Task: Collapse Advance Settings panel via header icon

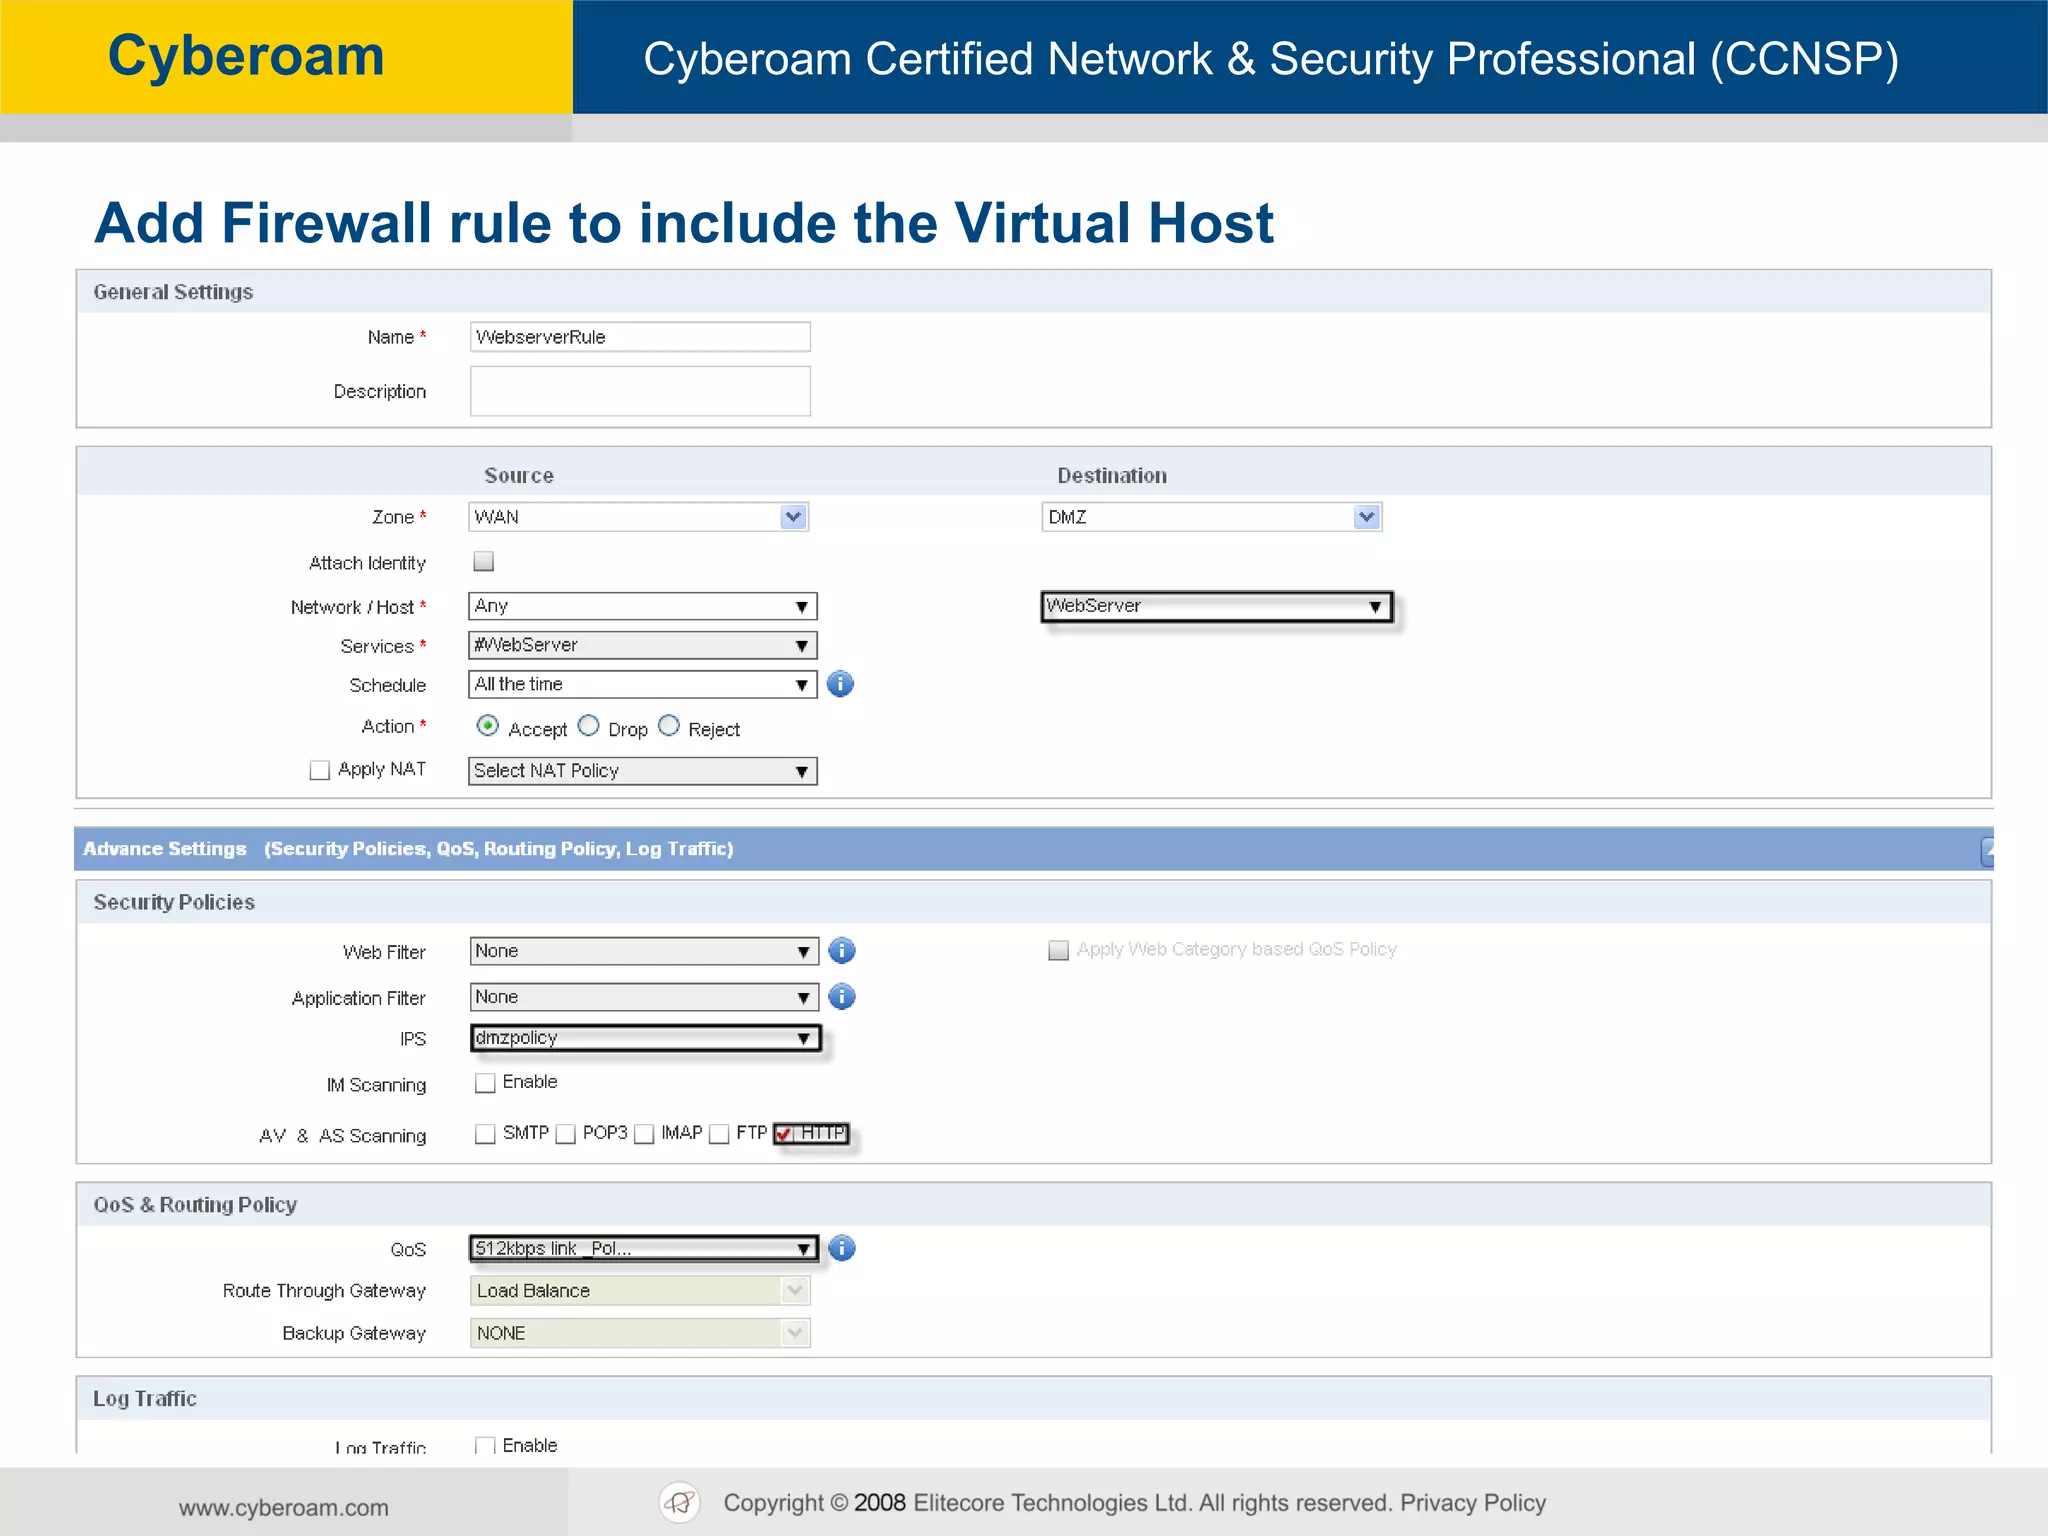Action: (1987, 851)
